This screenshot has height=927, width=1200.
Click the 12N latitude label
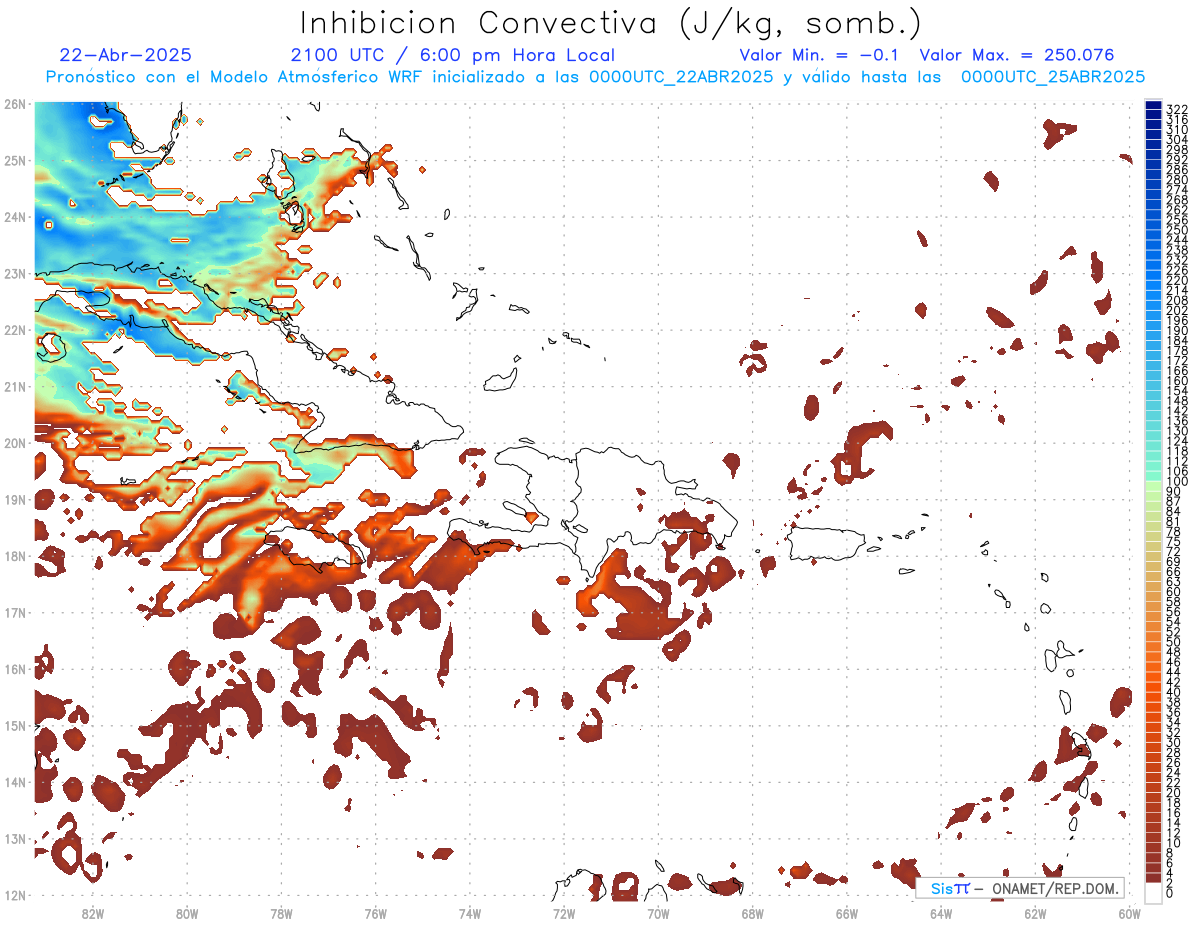(14, 895)
